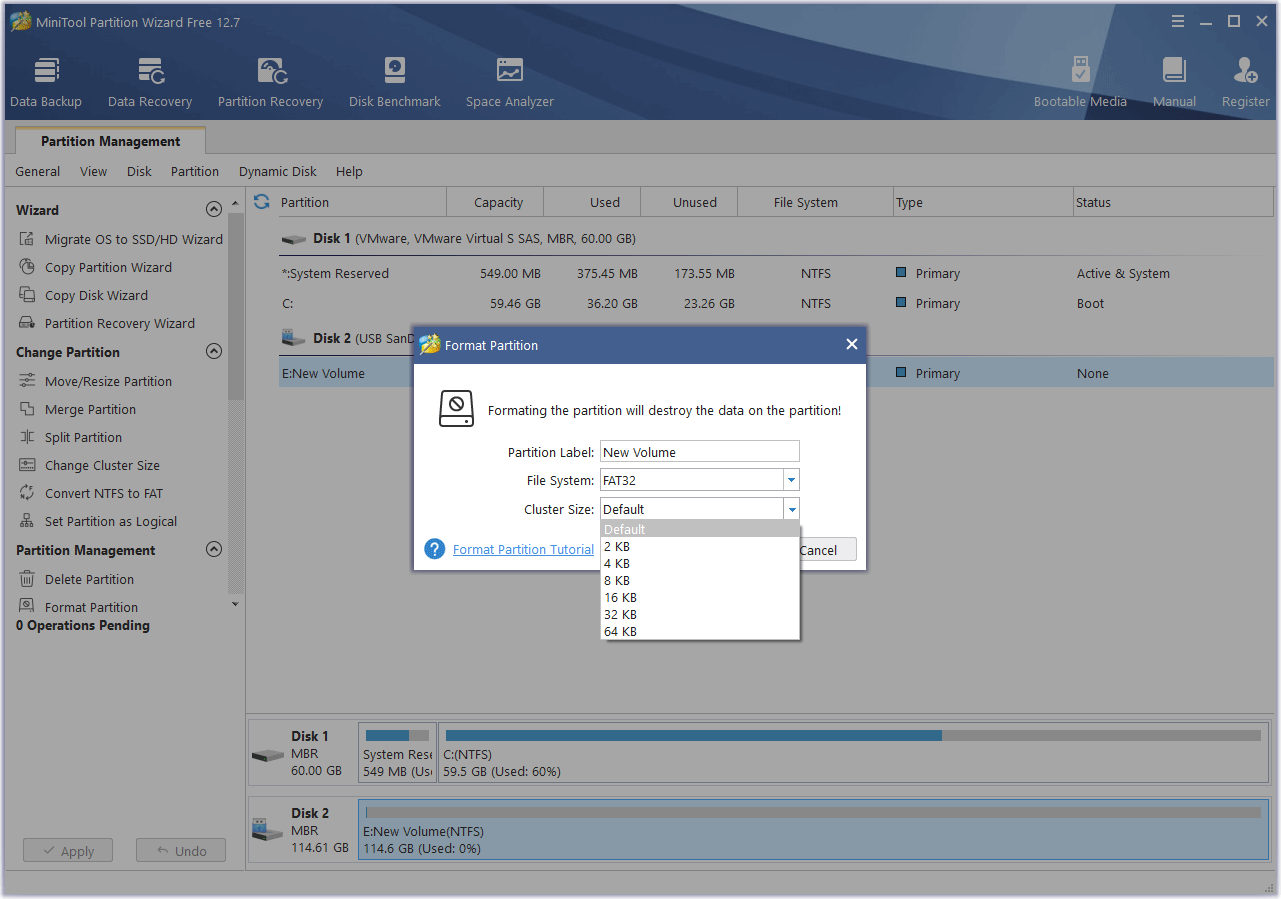Click the Disk 1 drive icon in disk map

[267, 755]
